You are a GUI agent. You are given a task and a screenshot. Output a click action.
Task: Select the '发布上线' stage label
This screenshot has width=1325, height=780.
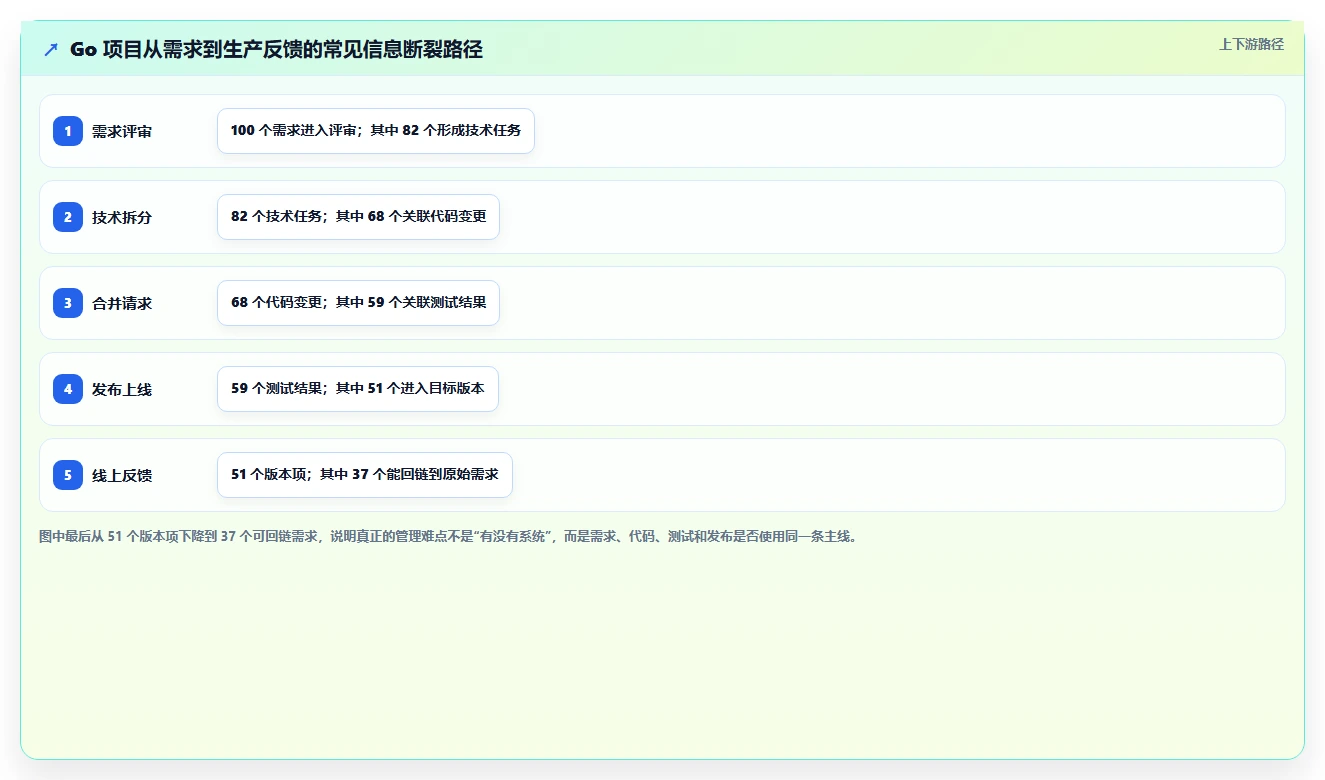coord(122,389)
